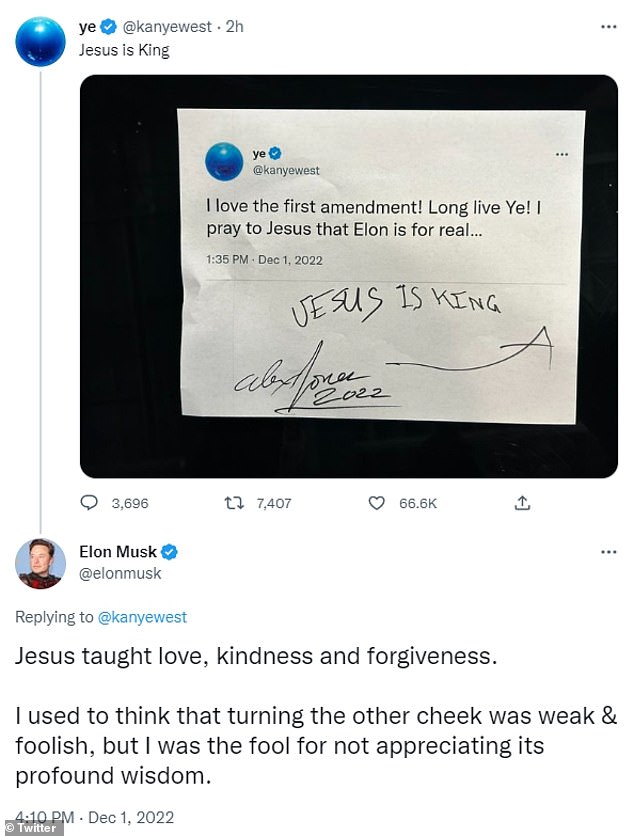This screenshot has height=836, width=634.
Task: Open more options menu on ye's tweet
Action: [608, 27]
